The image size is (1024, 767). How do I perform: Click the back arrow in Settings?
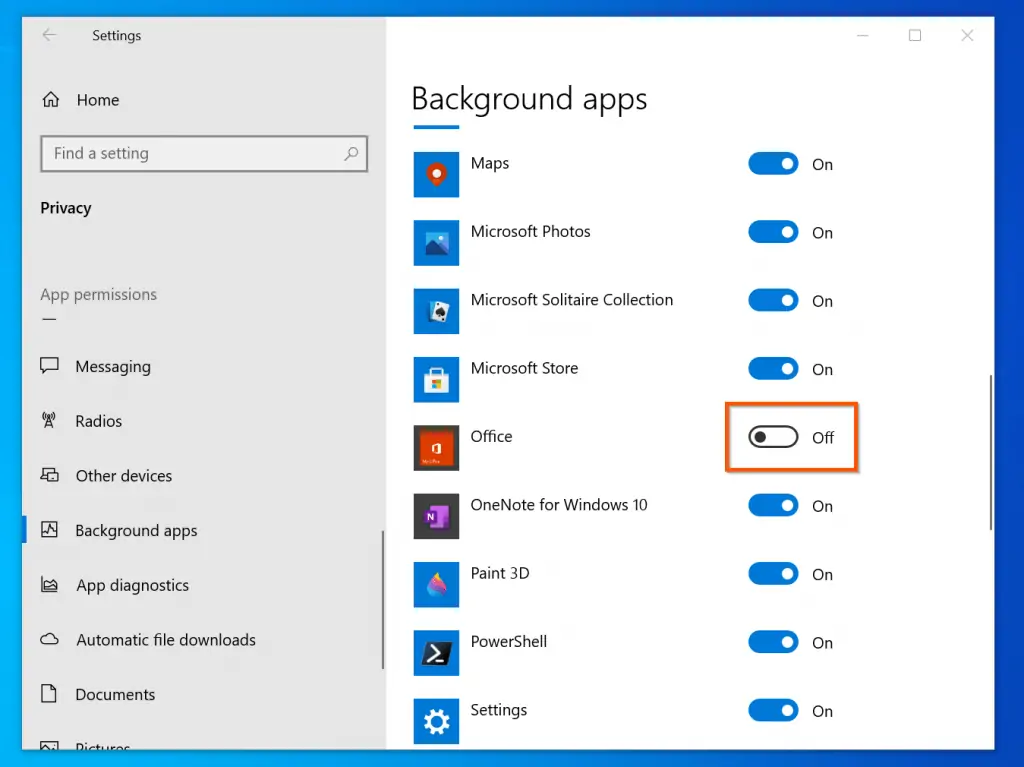[49, 35]
